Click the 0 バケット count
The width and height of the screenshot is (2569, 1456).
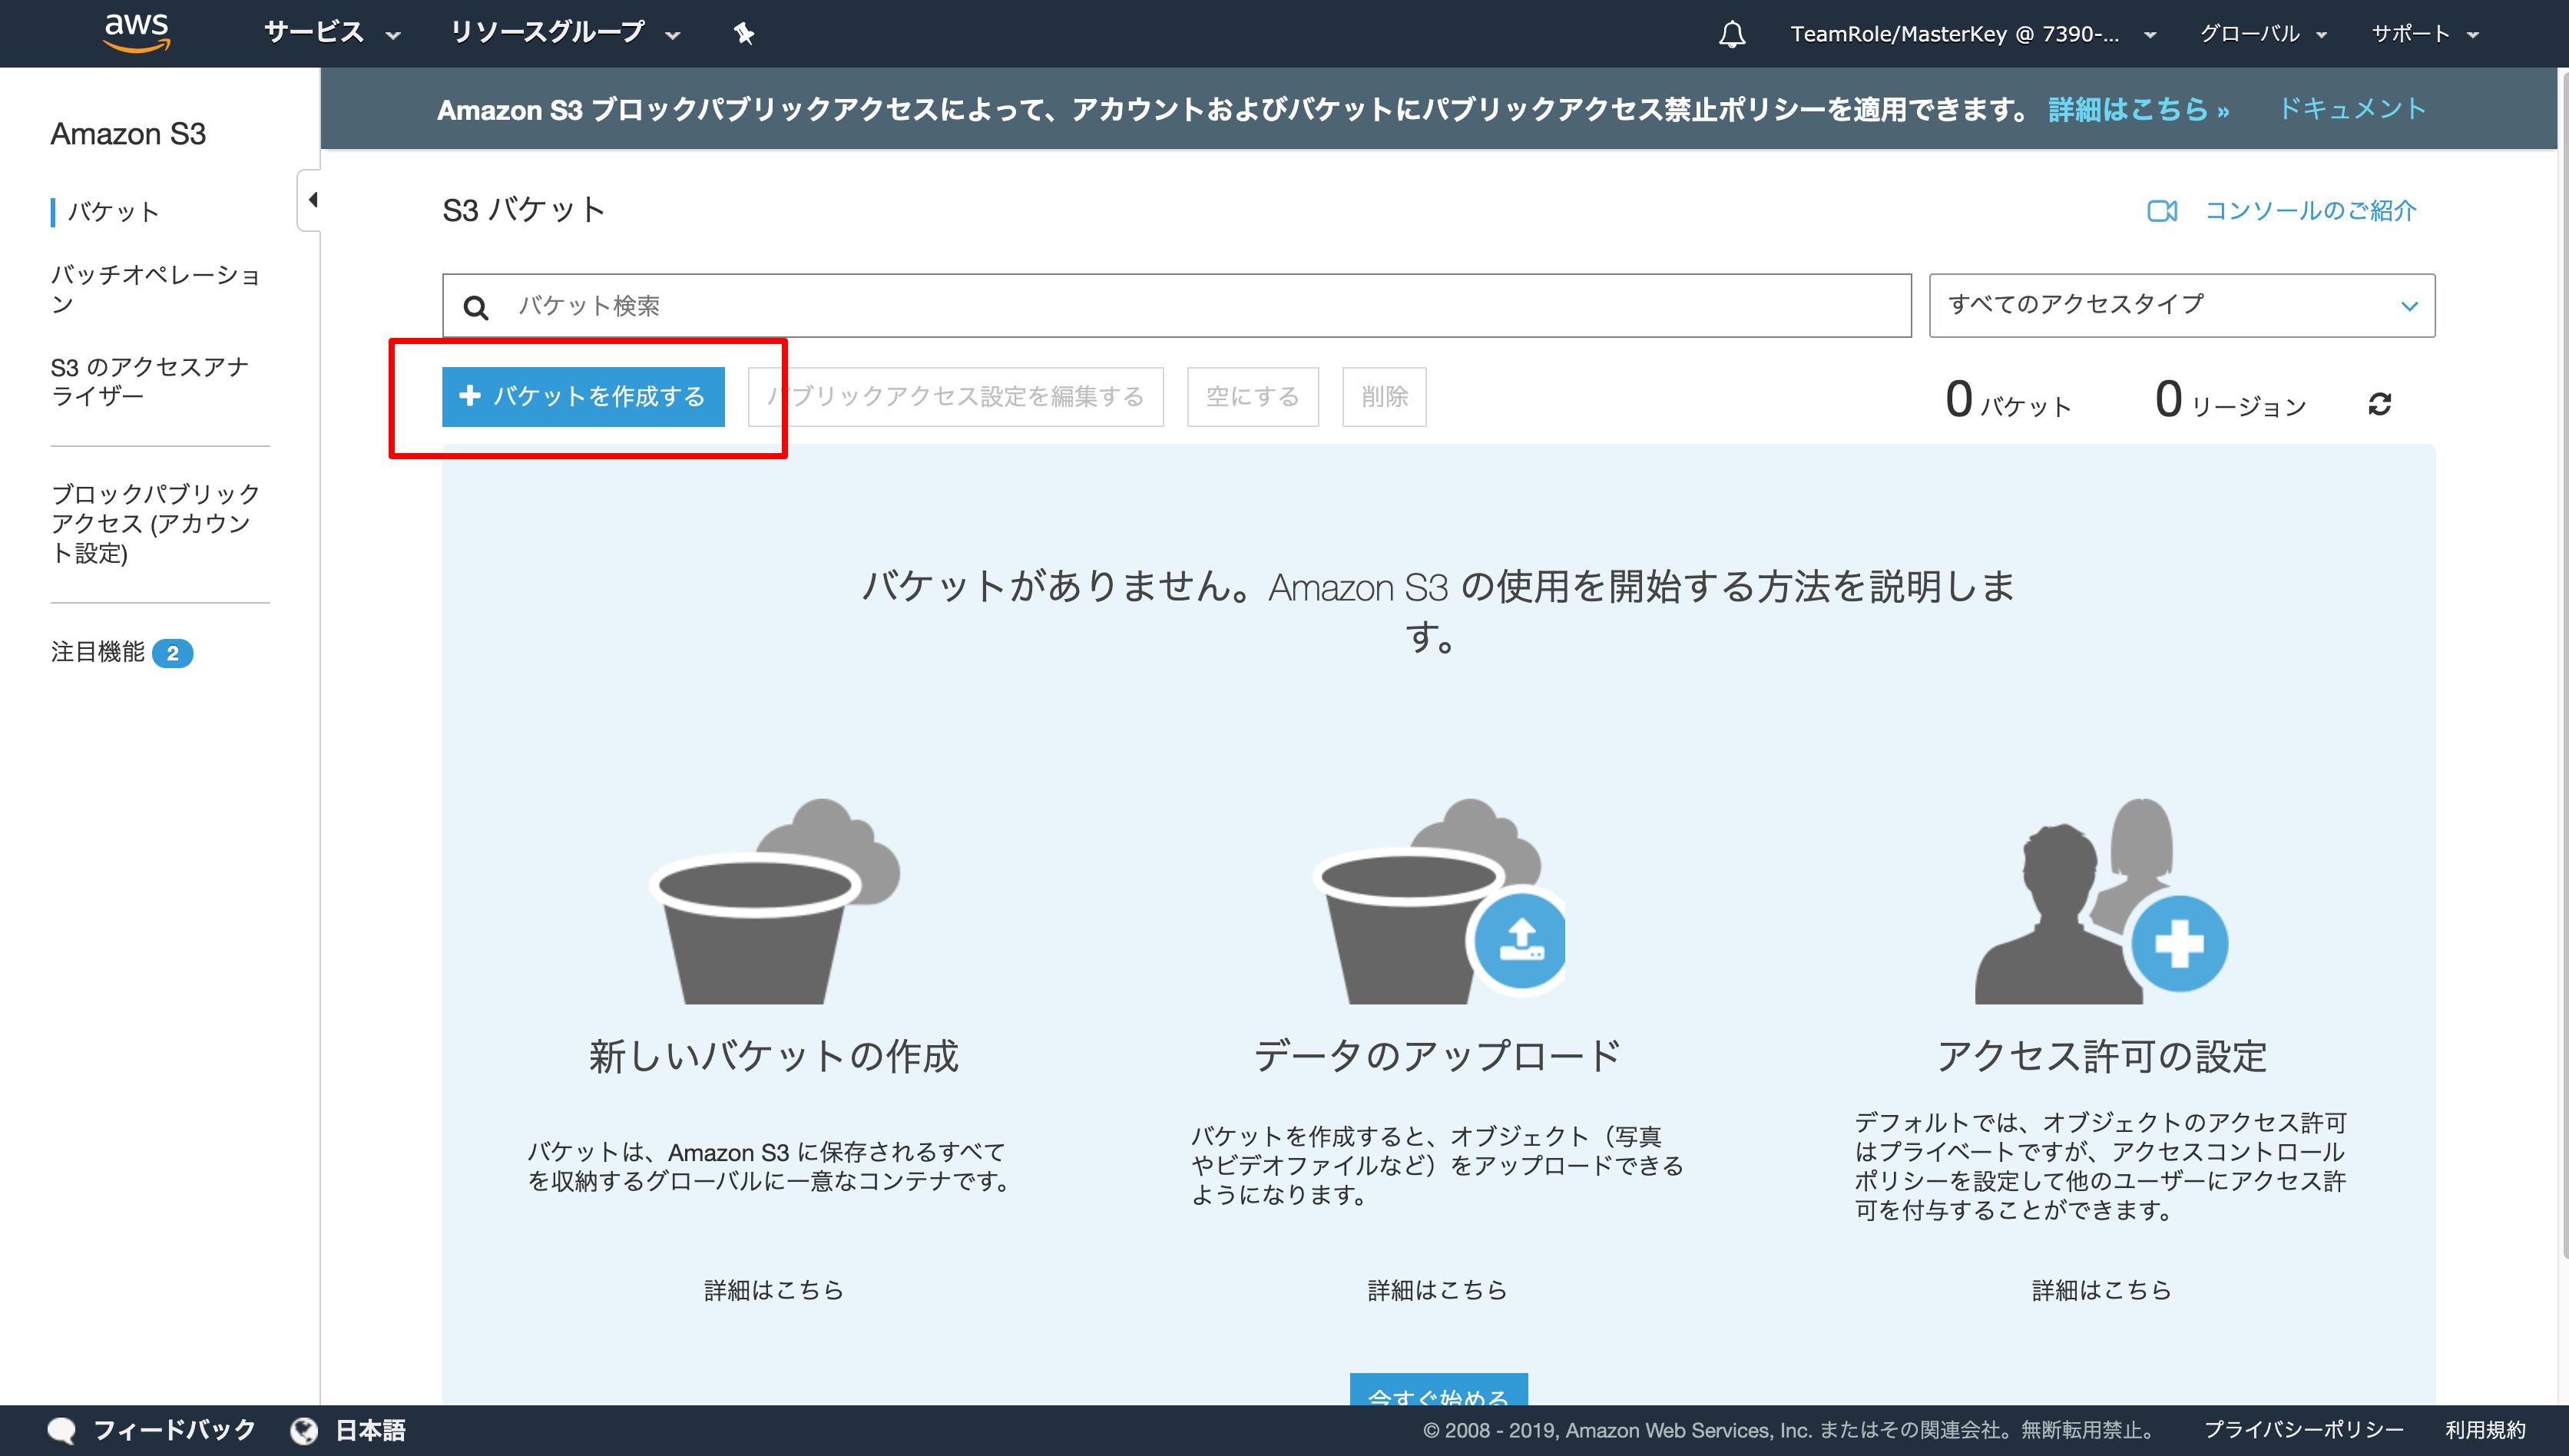(2009, 400)
